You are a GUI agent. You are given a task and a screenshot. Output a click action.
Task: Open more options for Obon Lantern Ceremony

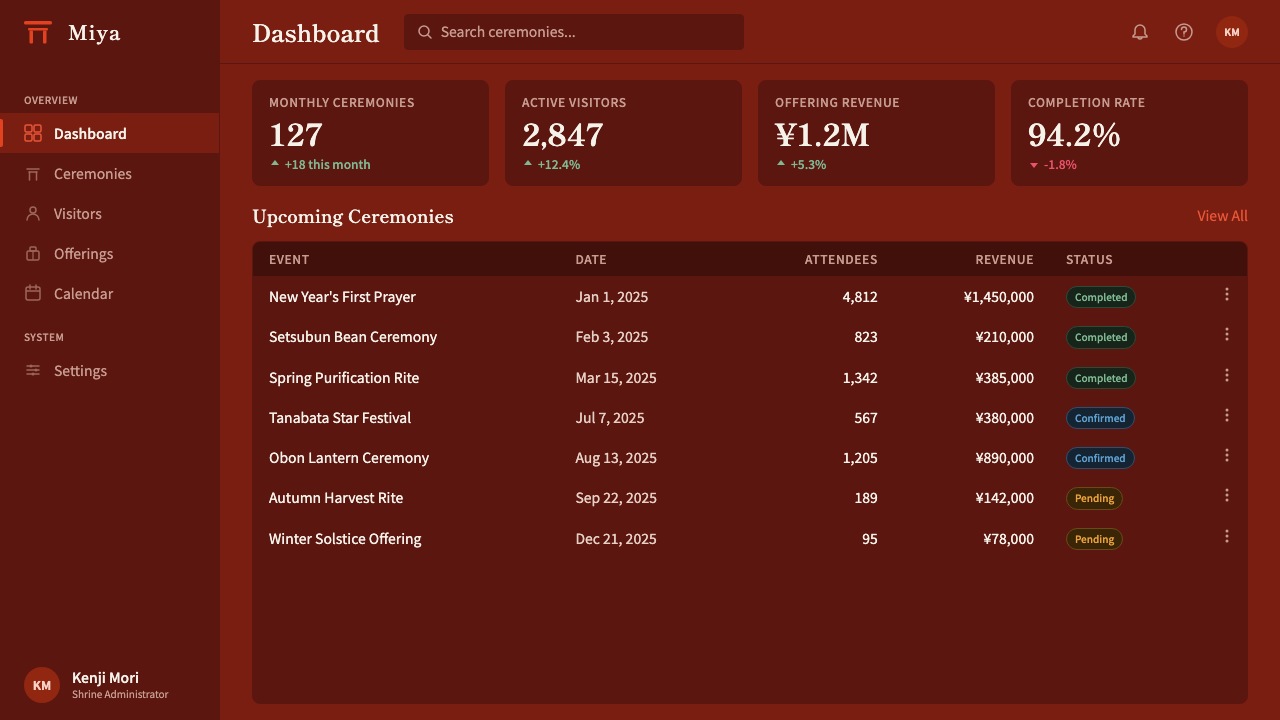1227,456
